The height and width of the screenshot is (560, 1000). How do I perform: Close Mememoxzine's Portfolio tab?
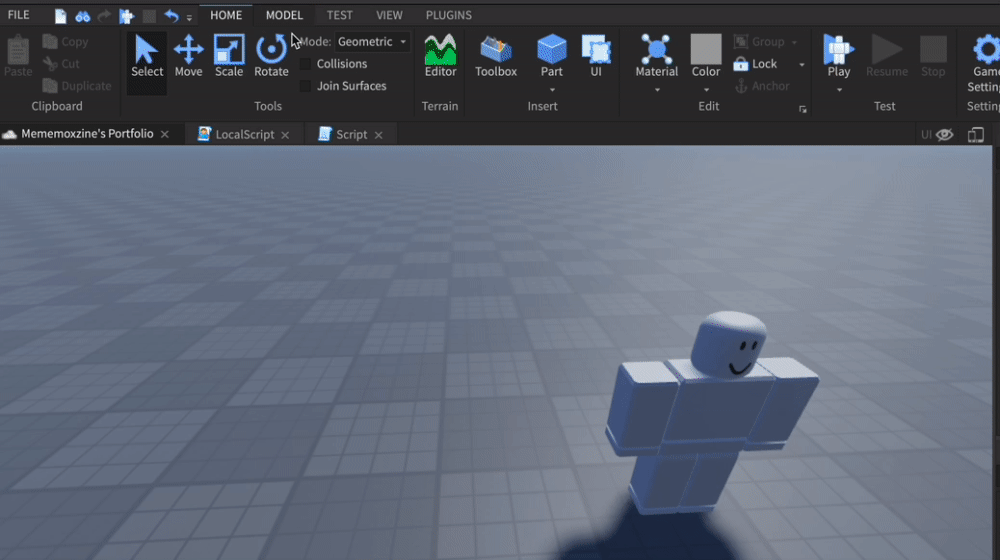(165, 134)
